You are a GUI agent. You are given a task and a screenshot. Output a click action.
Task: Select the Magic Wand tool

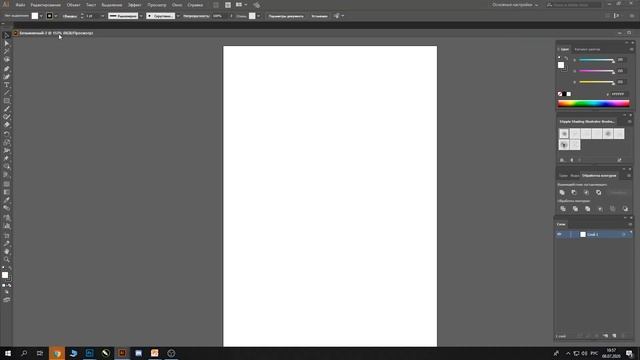(x=7, y=51)
